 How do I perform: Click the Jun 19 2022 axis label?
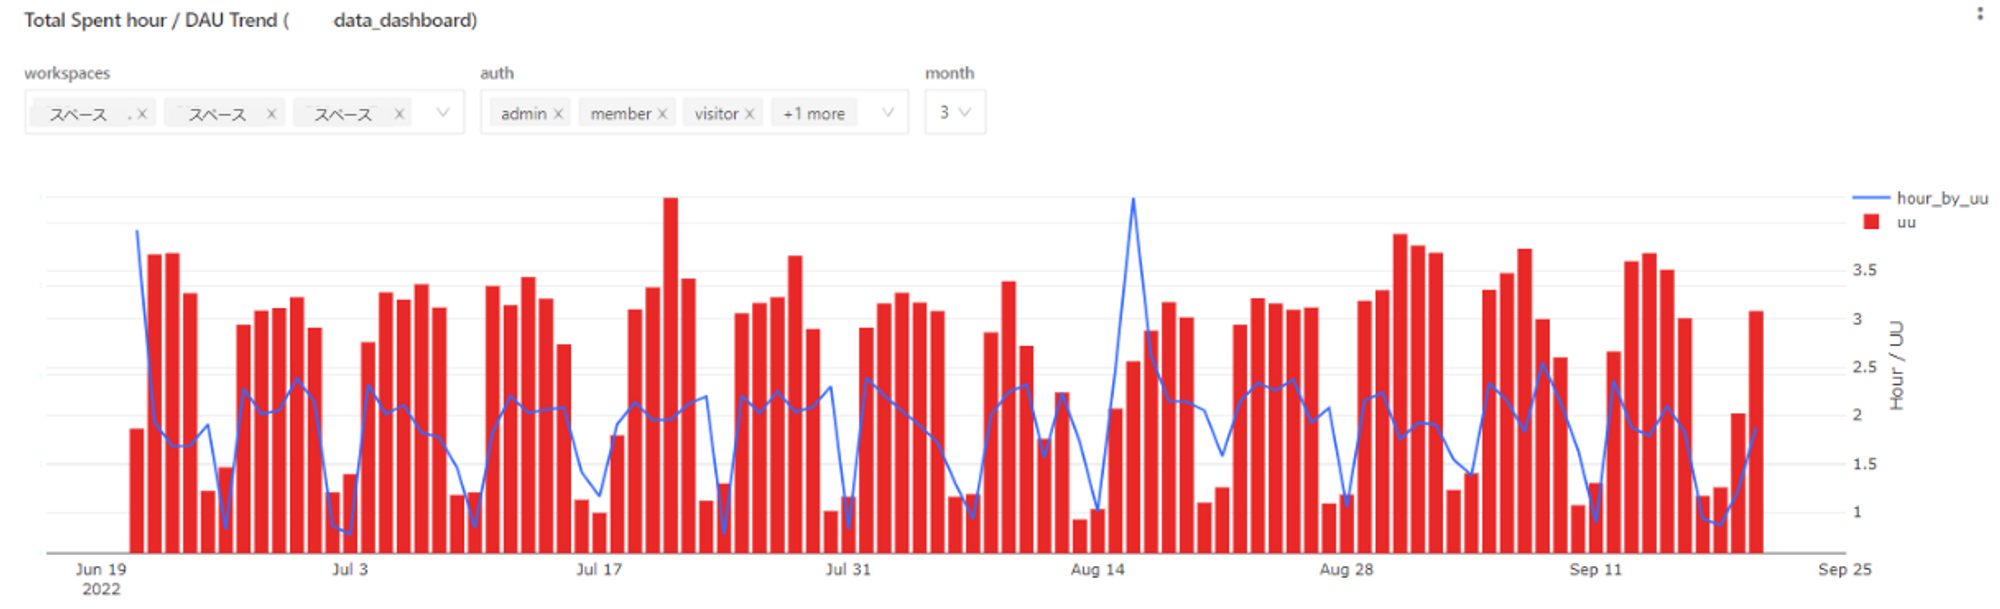(101, 579)
